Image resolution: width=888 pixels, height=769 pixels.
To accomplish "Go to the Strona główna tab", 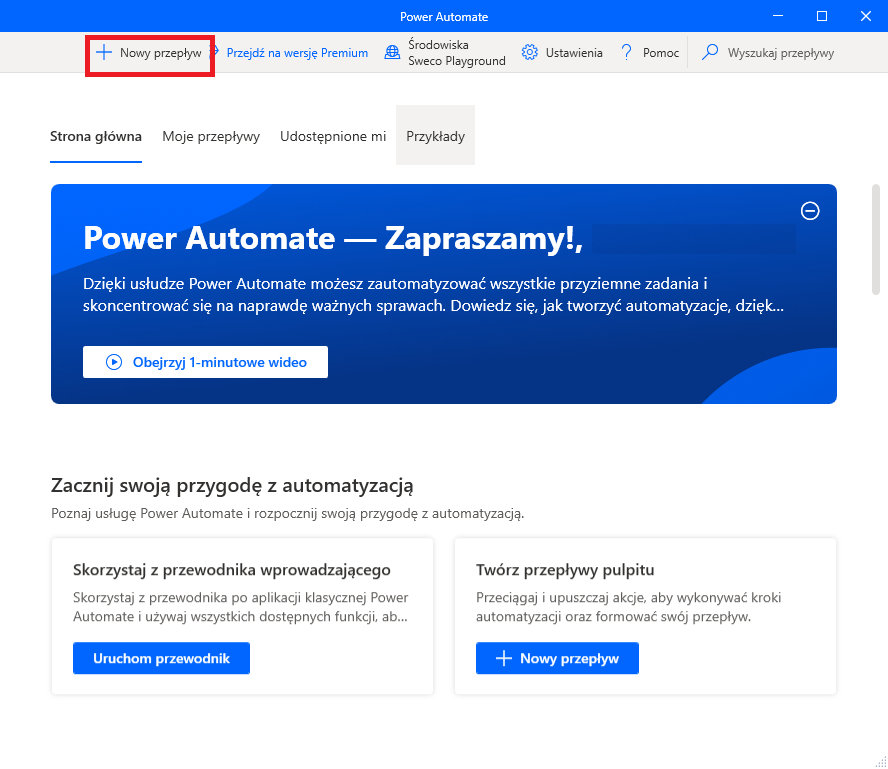I will coord(96,136).
